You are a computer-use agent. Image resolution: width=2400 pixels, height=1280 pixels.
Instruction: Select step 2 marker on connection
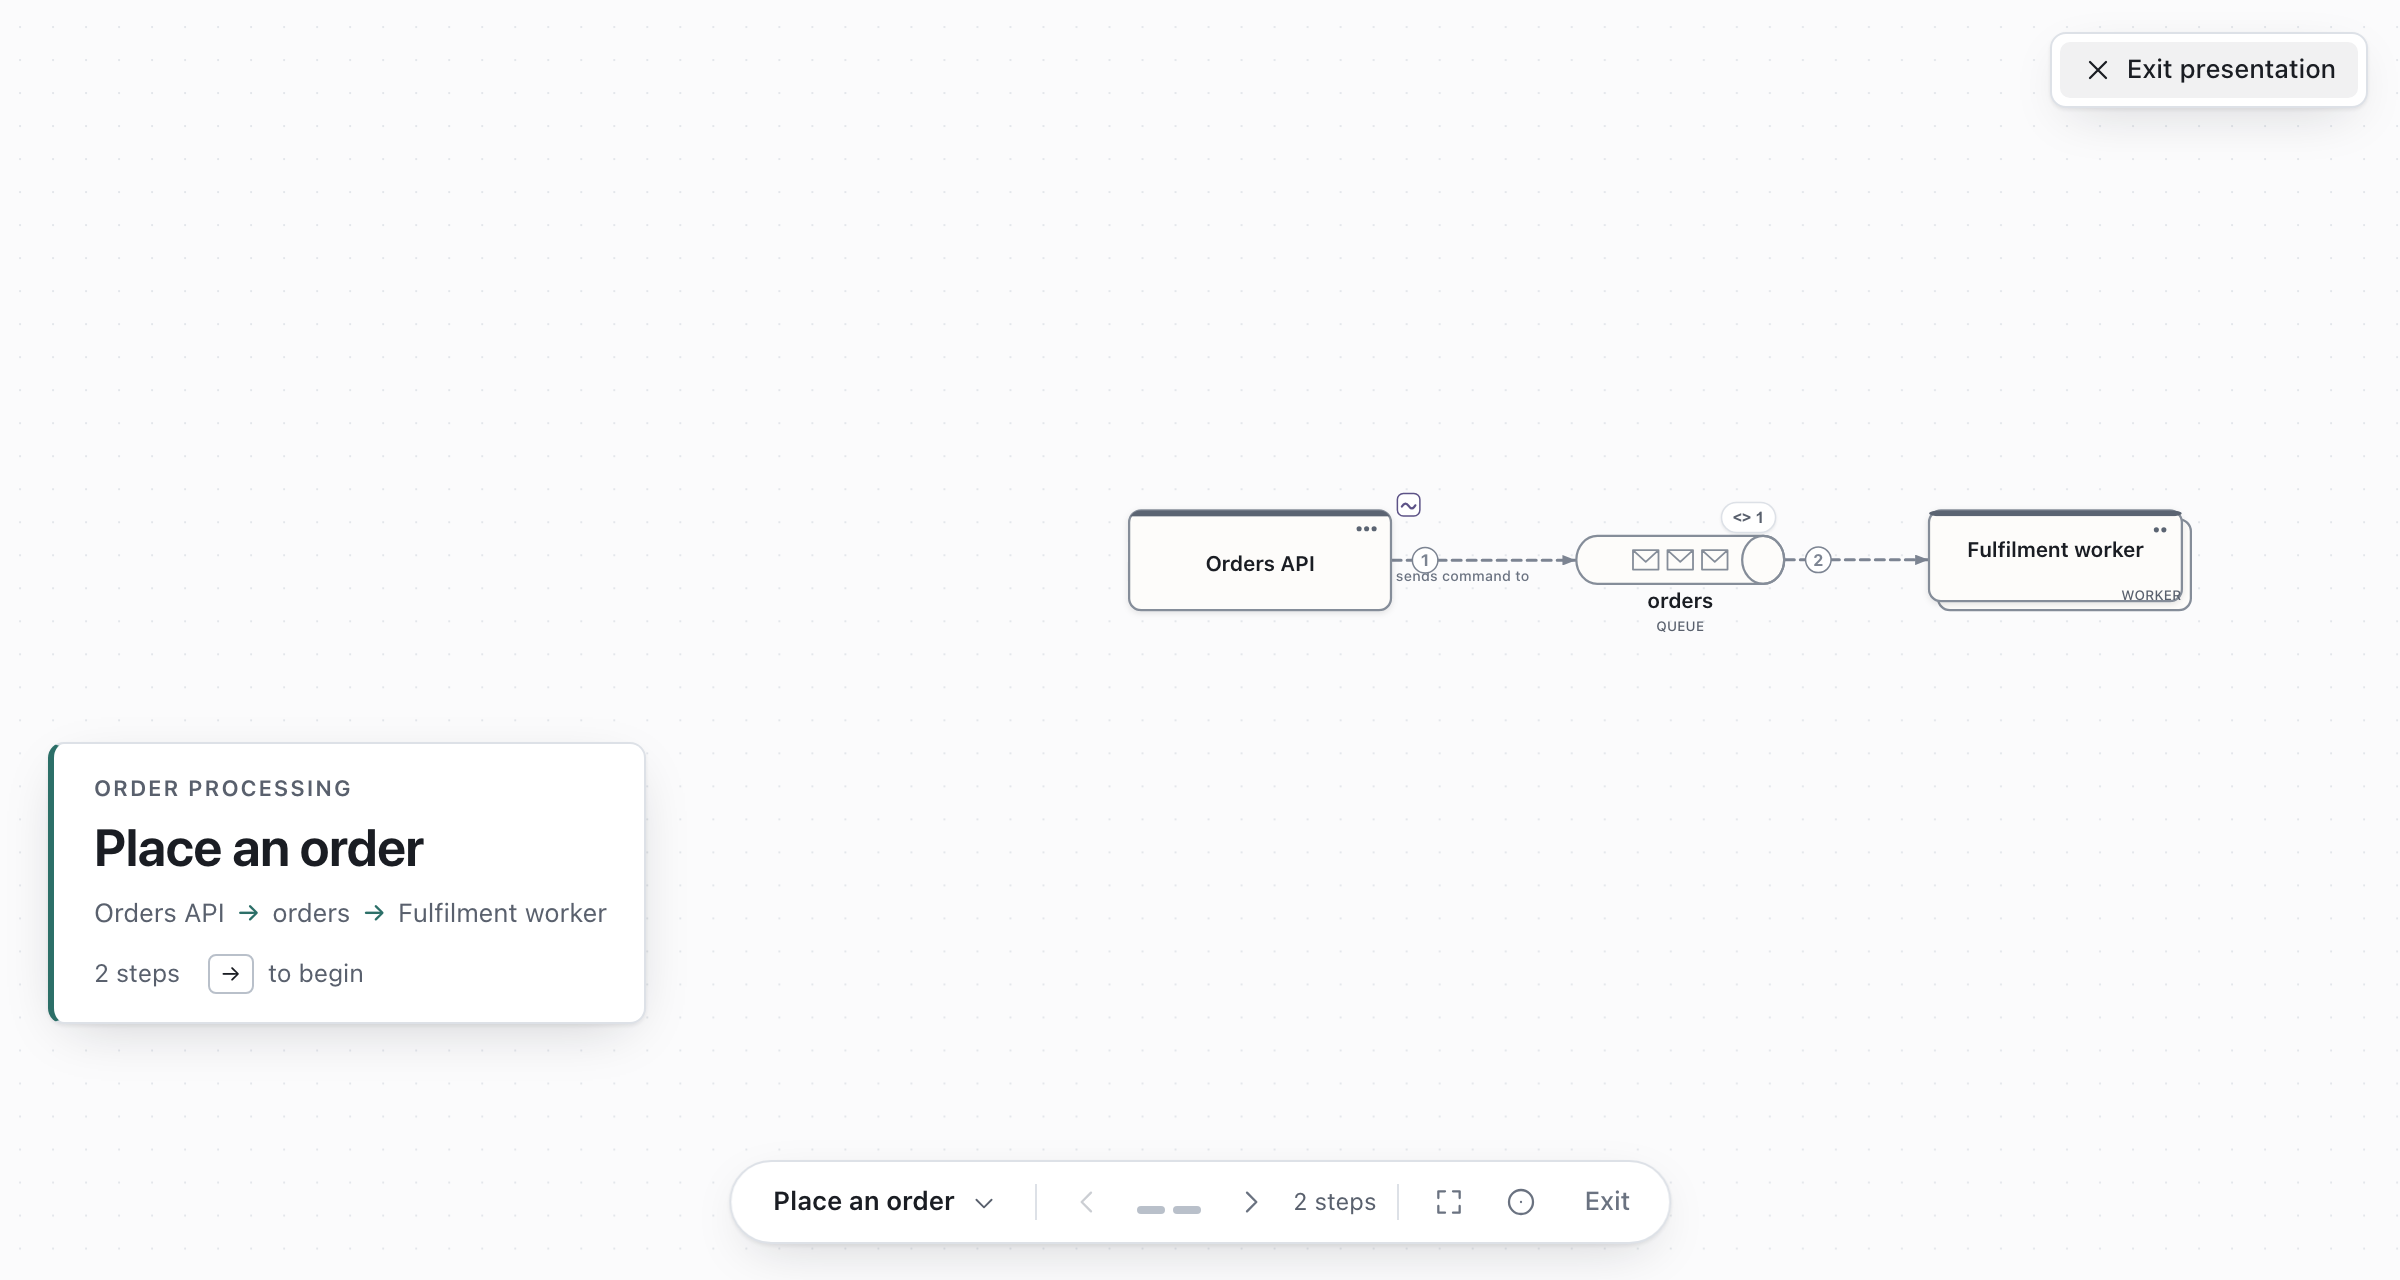click(1818, 560)
